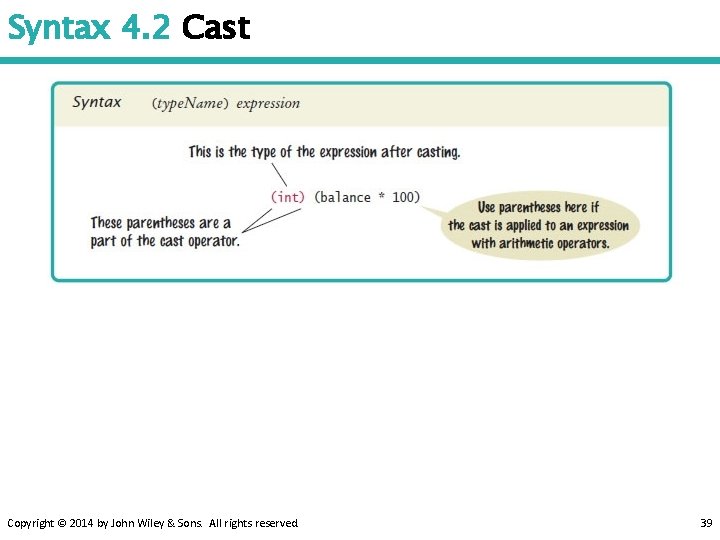The width and height of the screenshot is (720, 540).
Task: Click the slide number 39
Action: [x=706, y=523]
